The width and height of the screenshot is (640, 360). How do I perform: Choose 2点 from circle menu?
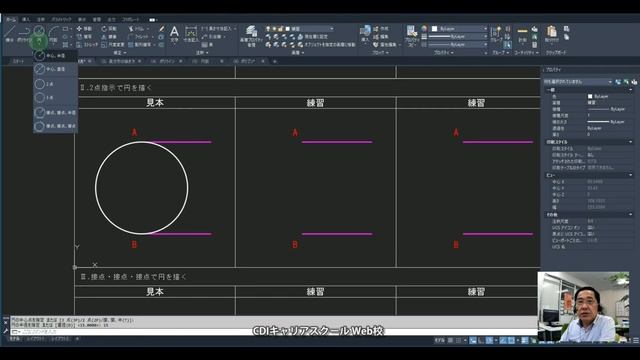tap(56, 84)
